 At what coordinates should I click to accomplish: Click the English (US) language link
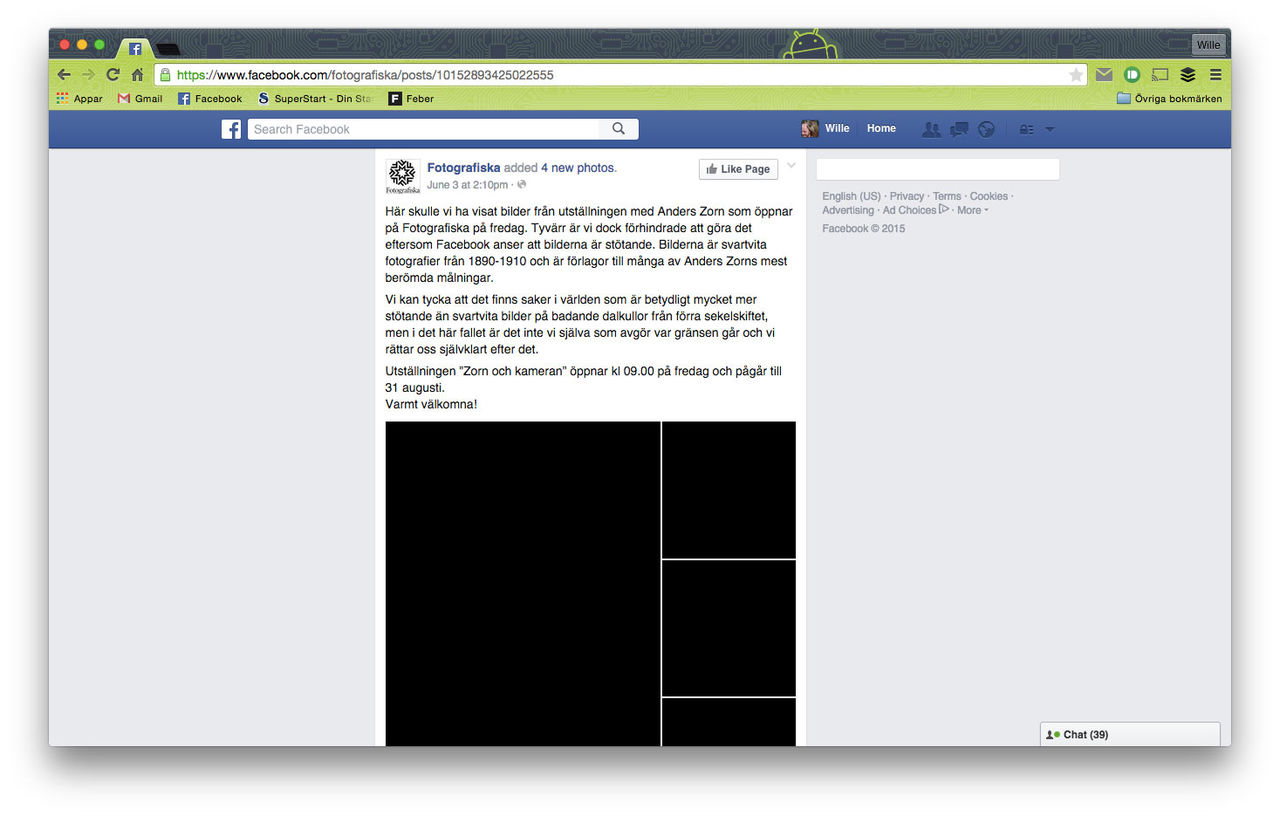(x=851, y=196)
